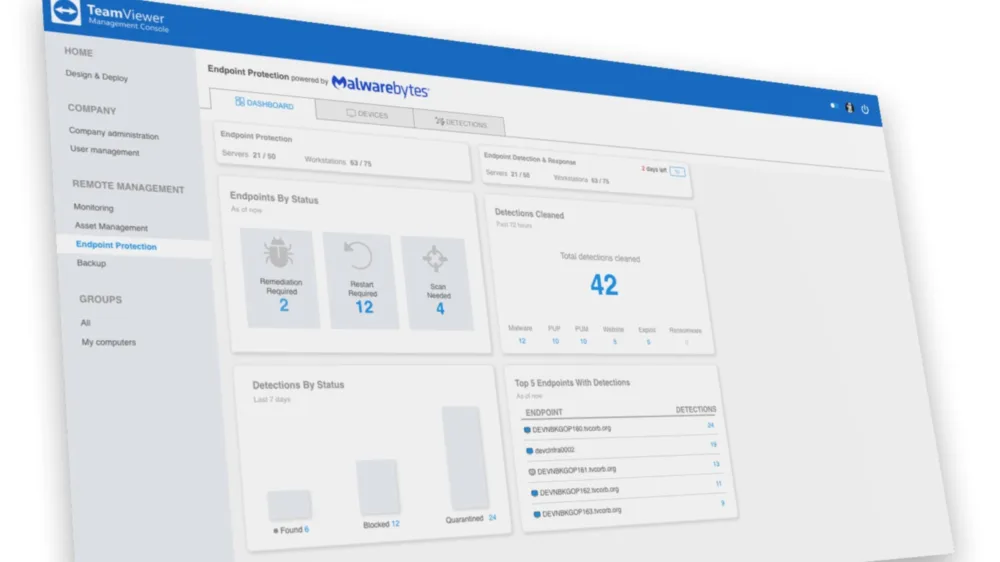Click device icon next to DEVNBKGOP162.tvcorb.org
This screenshot has height=562, width=1000.
(534, 493)
